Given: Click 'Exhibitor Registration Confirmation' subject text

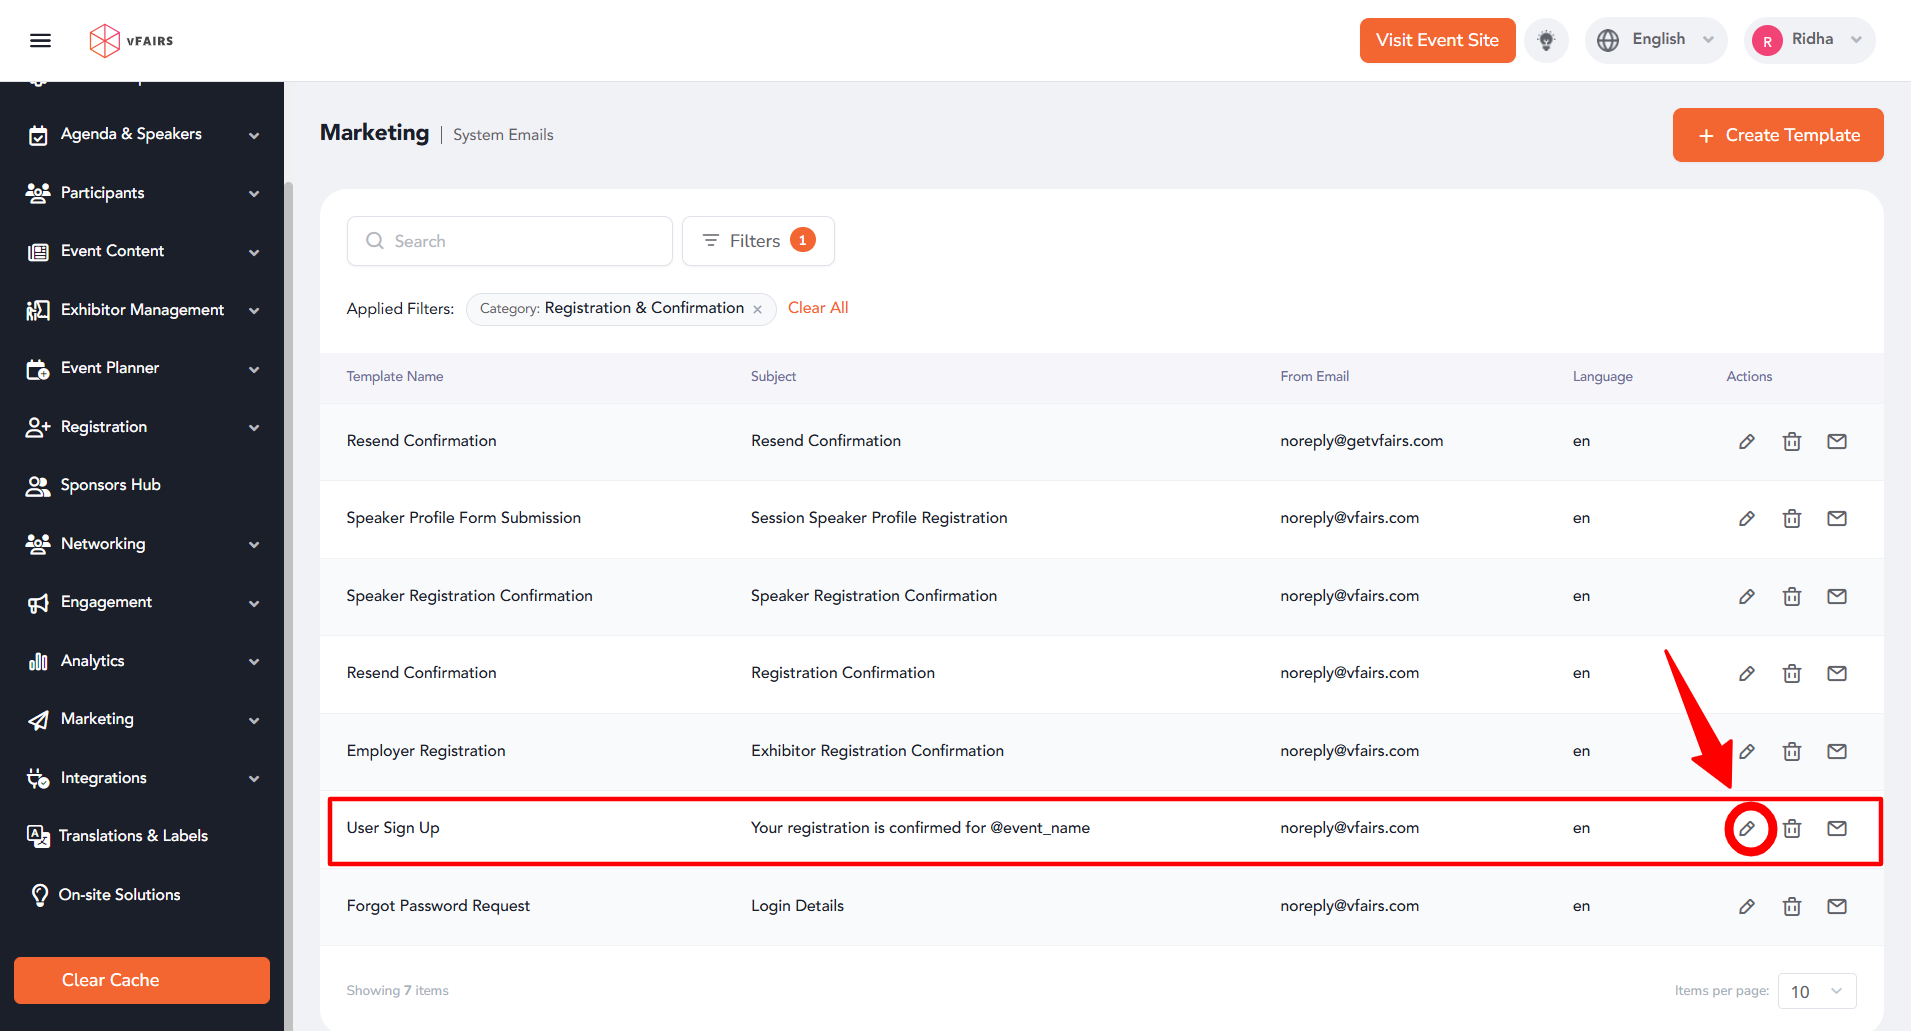Looking at the screenshot, I should tap(877, 751).
